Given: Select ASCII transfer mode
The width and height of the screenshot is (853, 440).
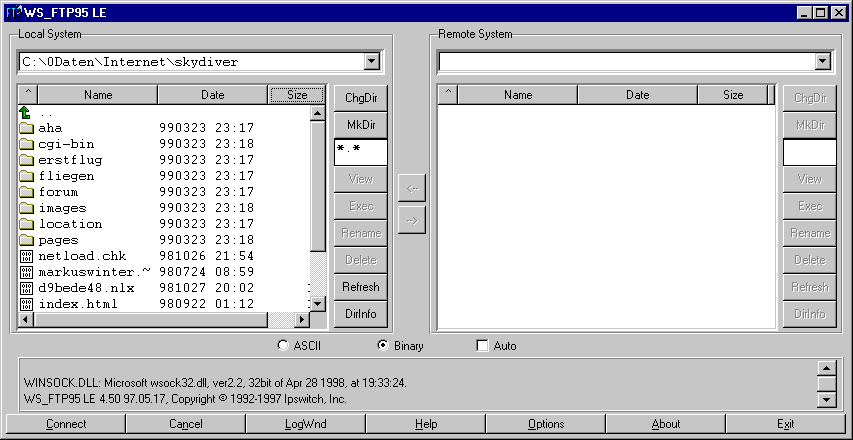Looking at the screenshot, I should coord(282,346).
